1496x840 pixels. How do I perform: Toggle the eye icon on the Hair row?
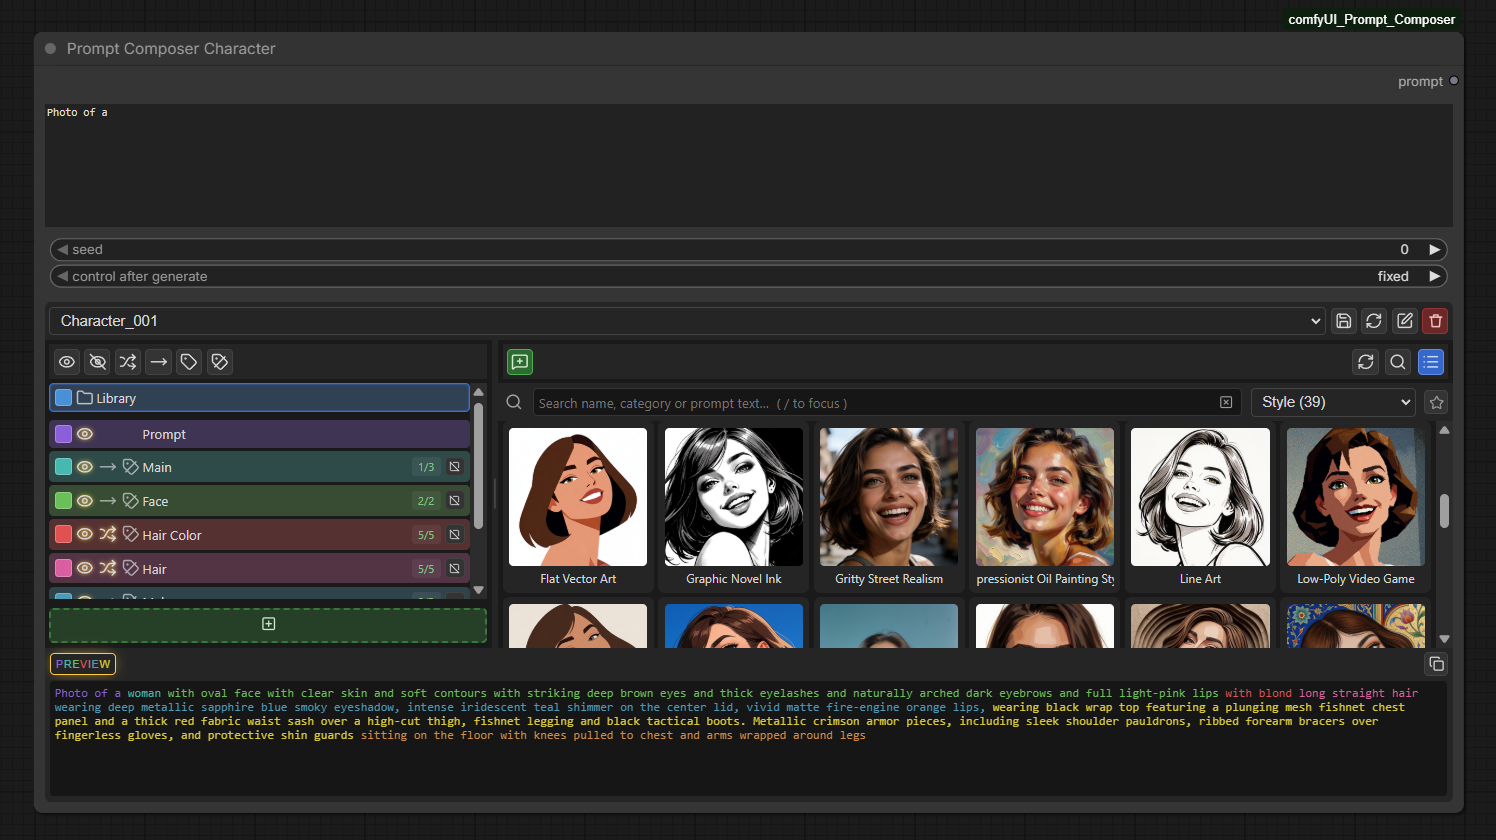pyautogui.click(x=85, y=568)
